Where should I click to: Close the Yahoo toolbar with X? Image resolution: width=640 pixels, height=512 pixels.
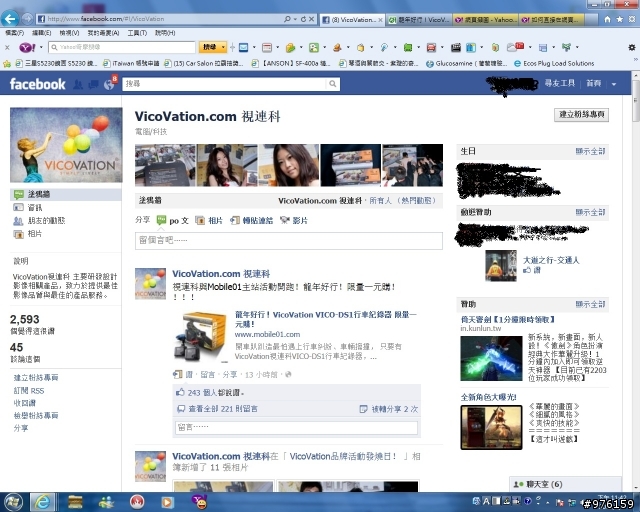[7, 47]
